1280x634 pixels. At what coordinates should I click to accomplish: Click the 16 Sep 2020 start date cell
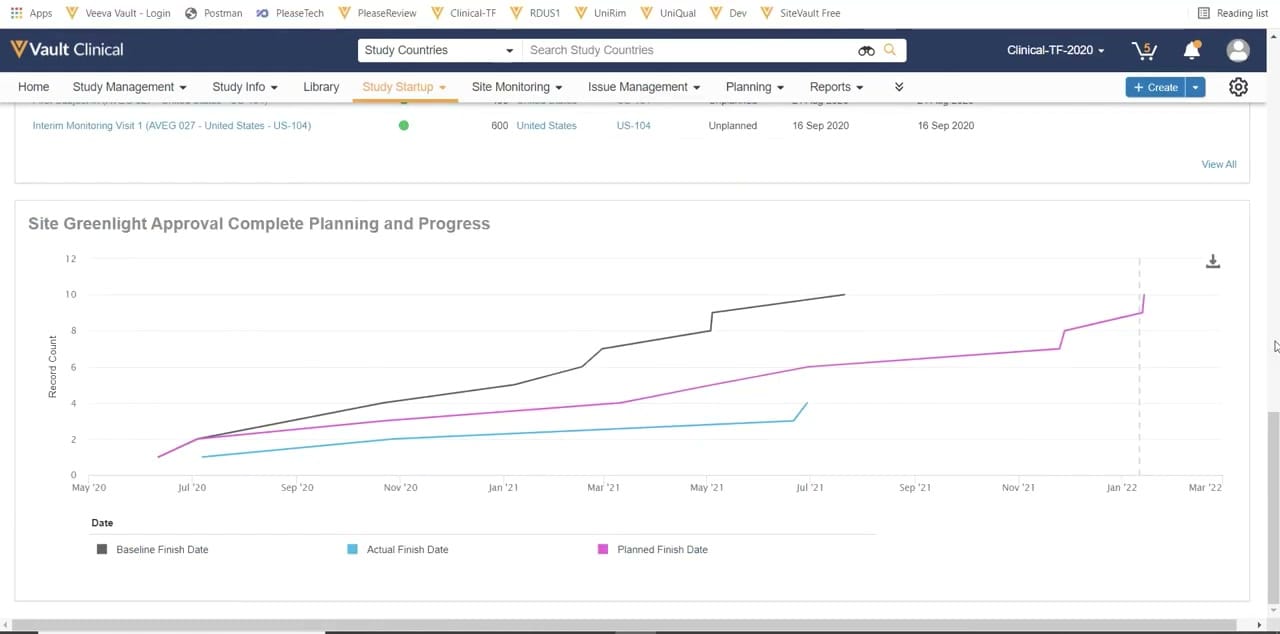pyautogui.click(x=820, y=126)
